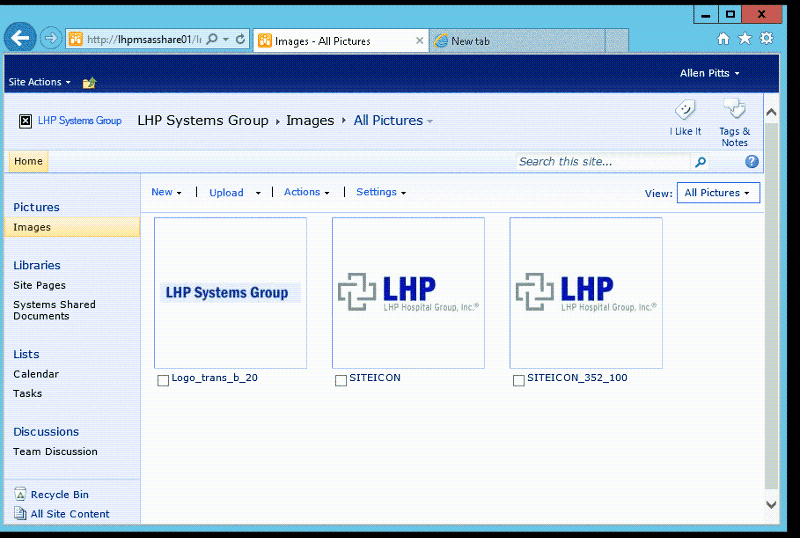Screen dimensions: 800x538
Task: Open the SITEICON file name link
Action: [374, 378]
